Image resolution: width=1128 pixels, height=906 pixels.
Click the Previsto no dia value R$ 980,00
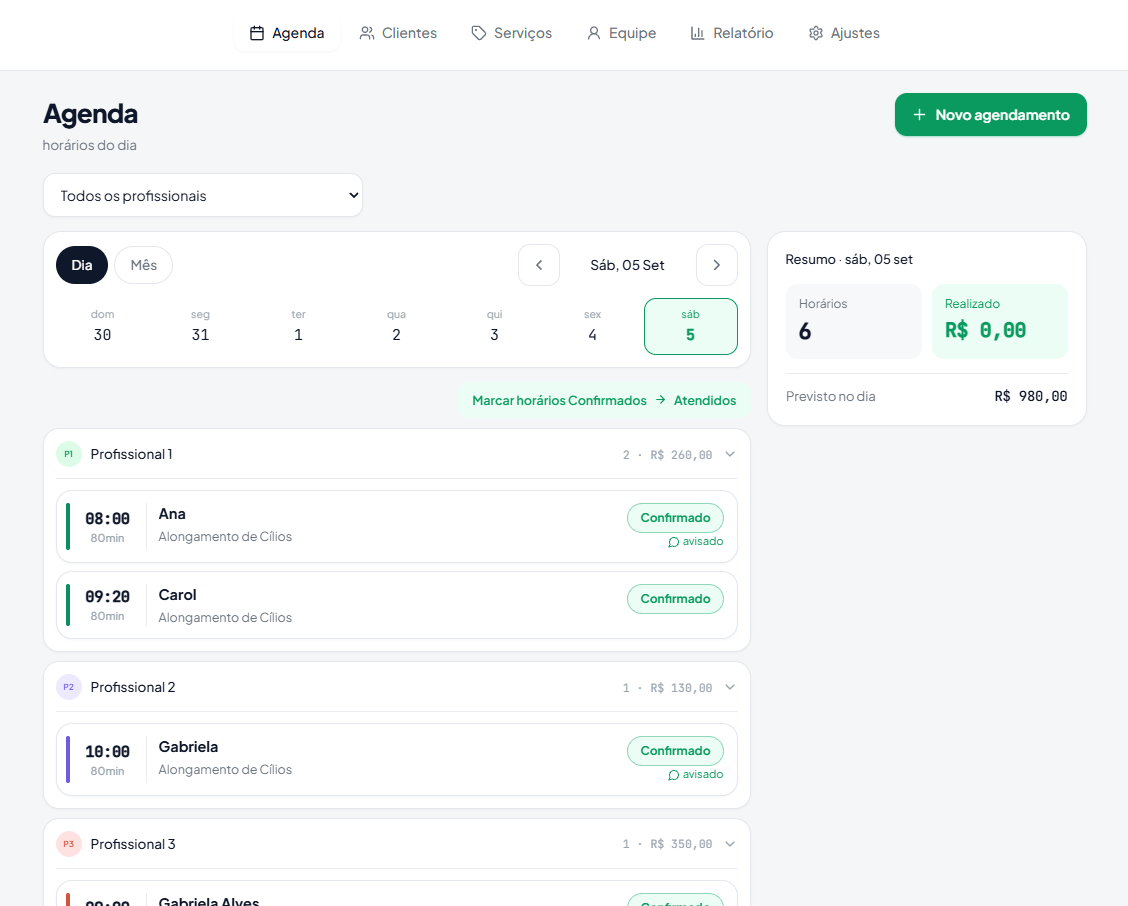(x=1031, y=397)
